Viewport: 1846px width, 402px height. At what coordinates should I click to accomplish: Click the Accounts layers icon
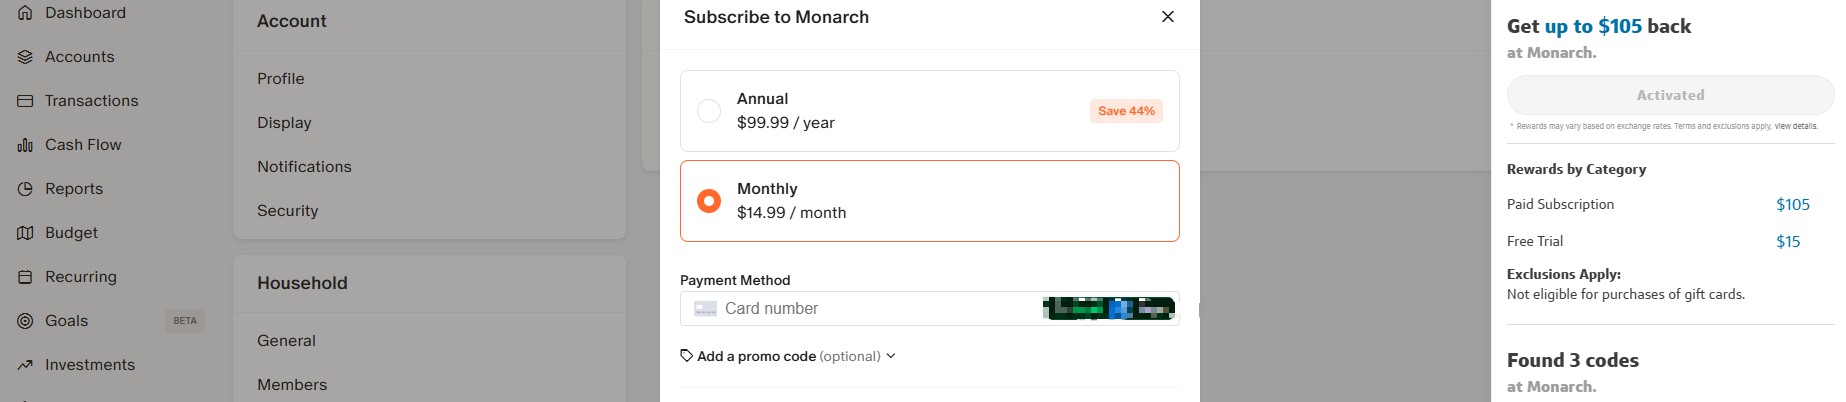coord(25,57)
